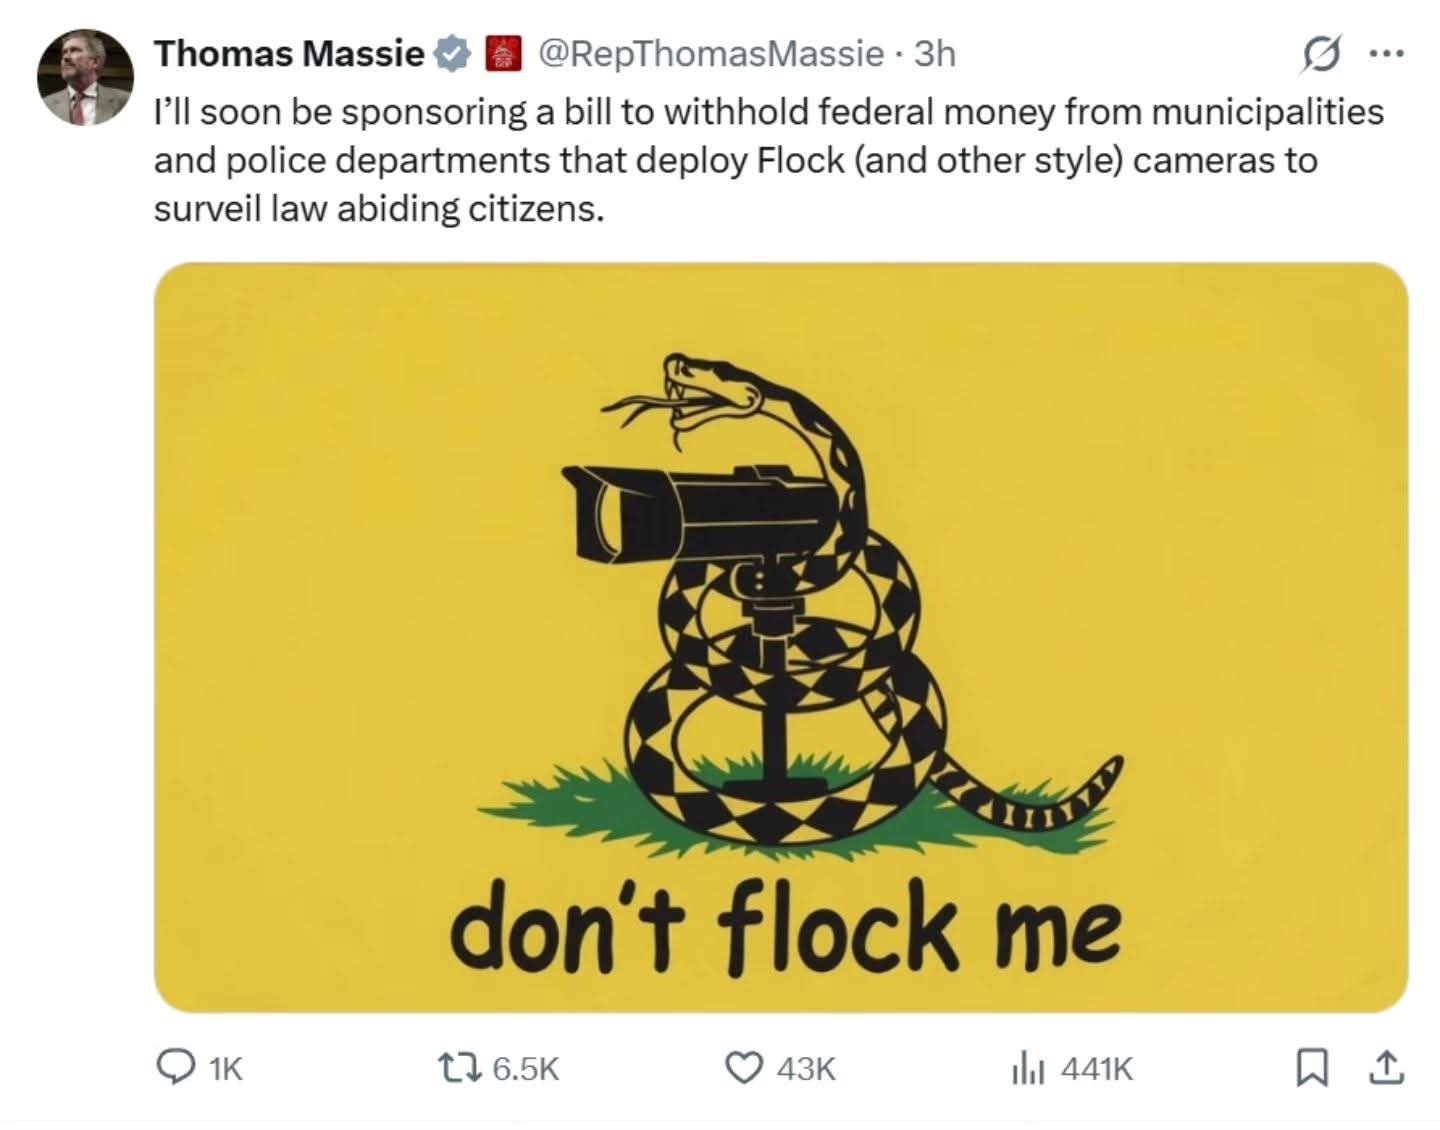Click the repost arrows icon

point(466,1069)
